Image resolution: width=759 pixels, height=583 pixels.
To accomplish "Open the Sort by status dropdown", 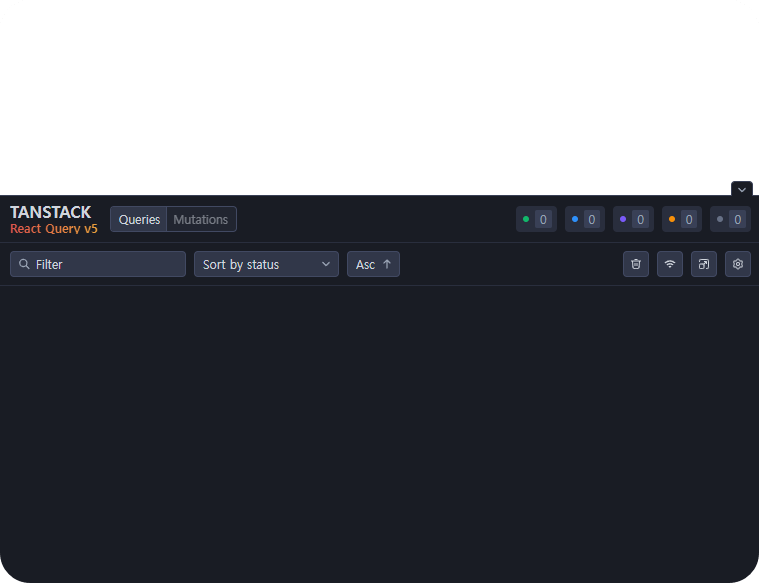I will (x=266, y=264).
